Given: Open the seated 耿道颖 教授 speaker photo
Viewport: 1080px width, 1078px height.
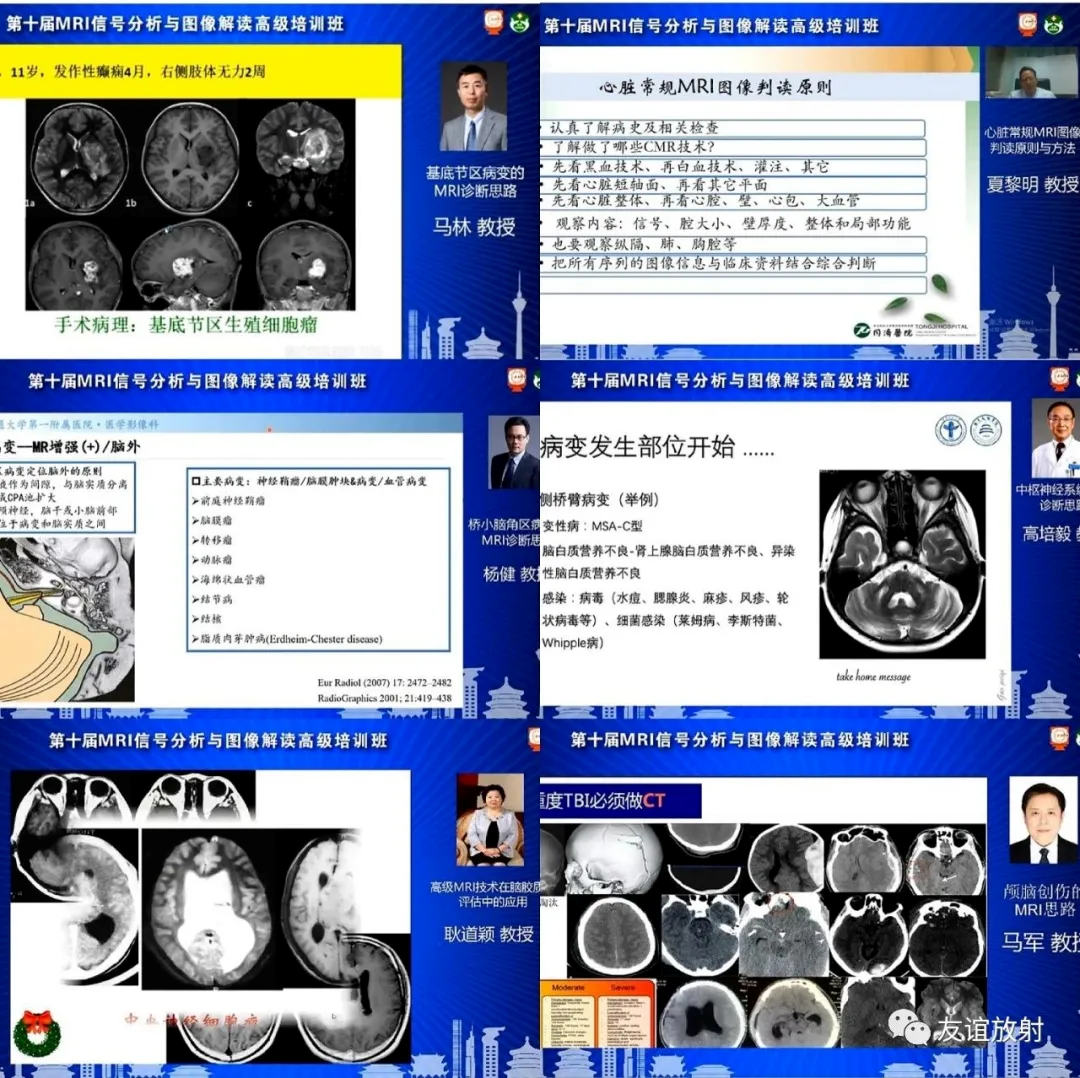Looking at the screenshot, I should [x=490, y=820].
